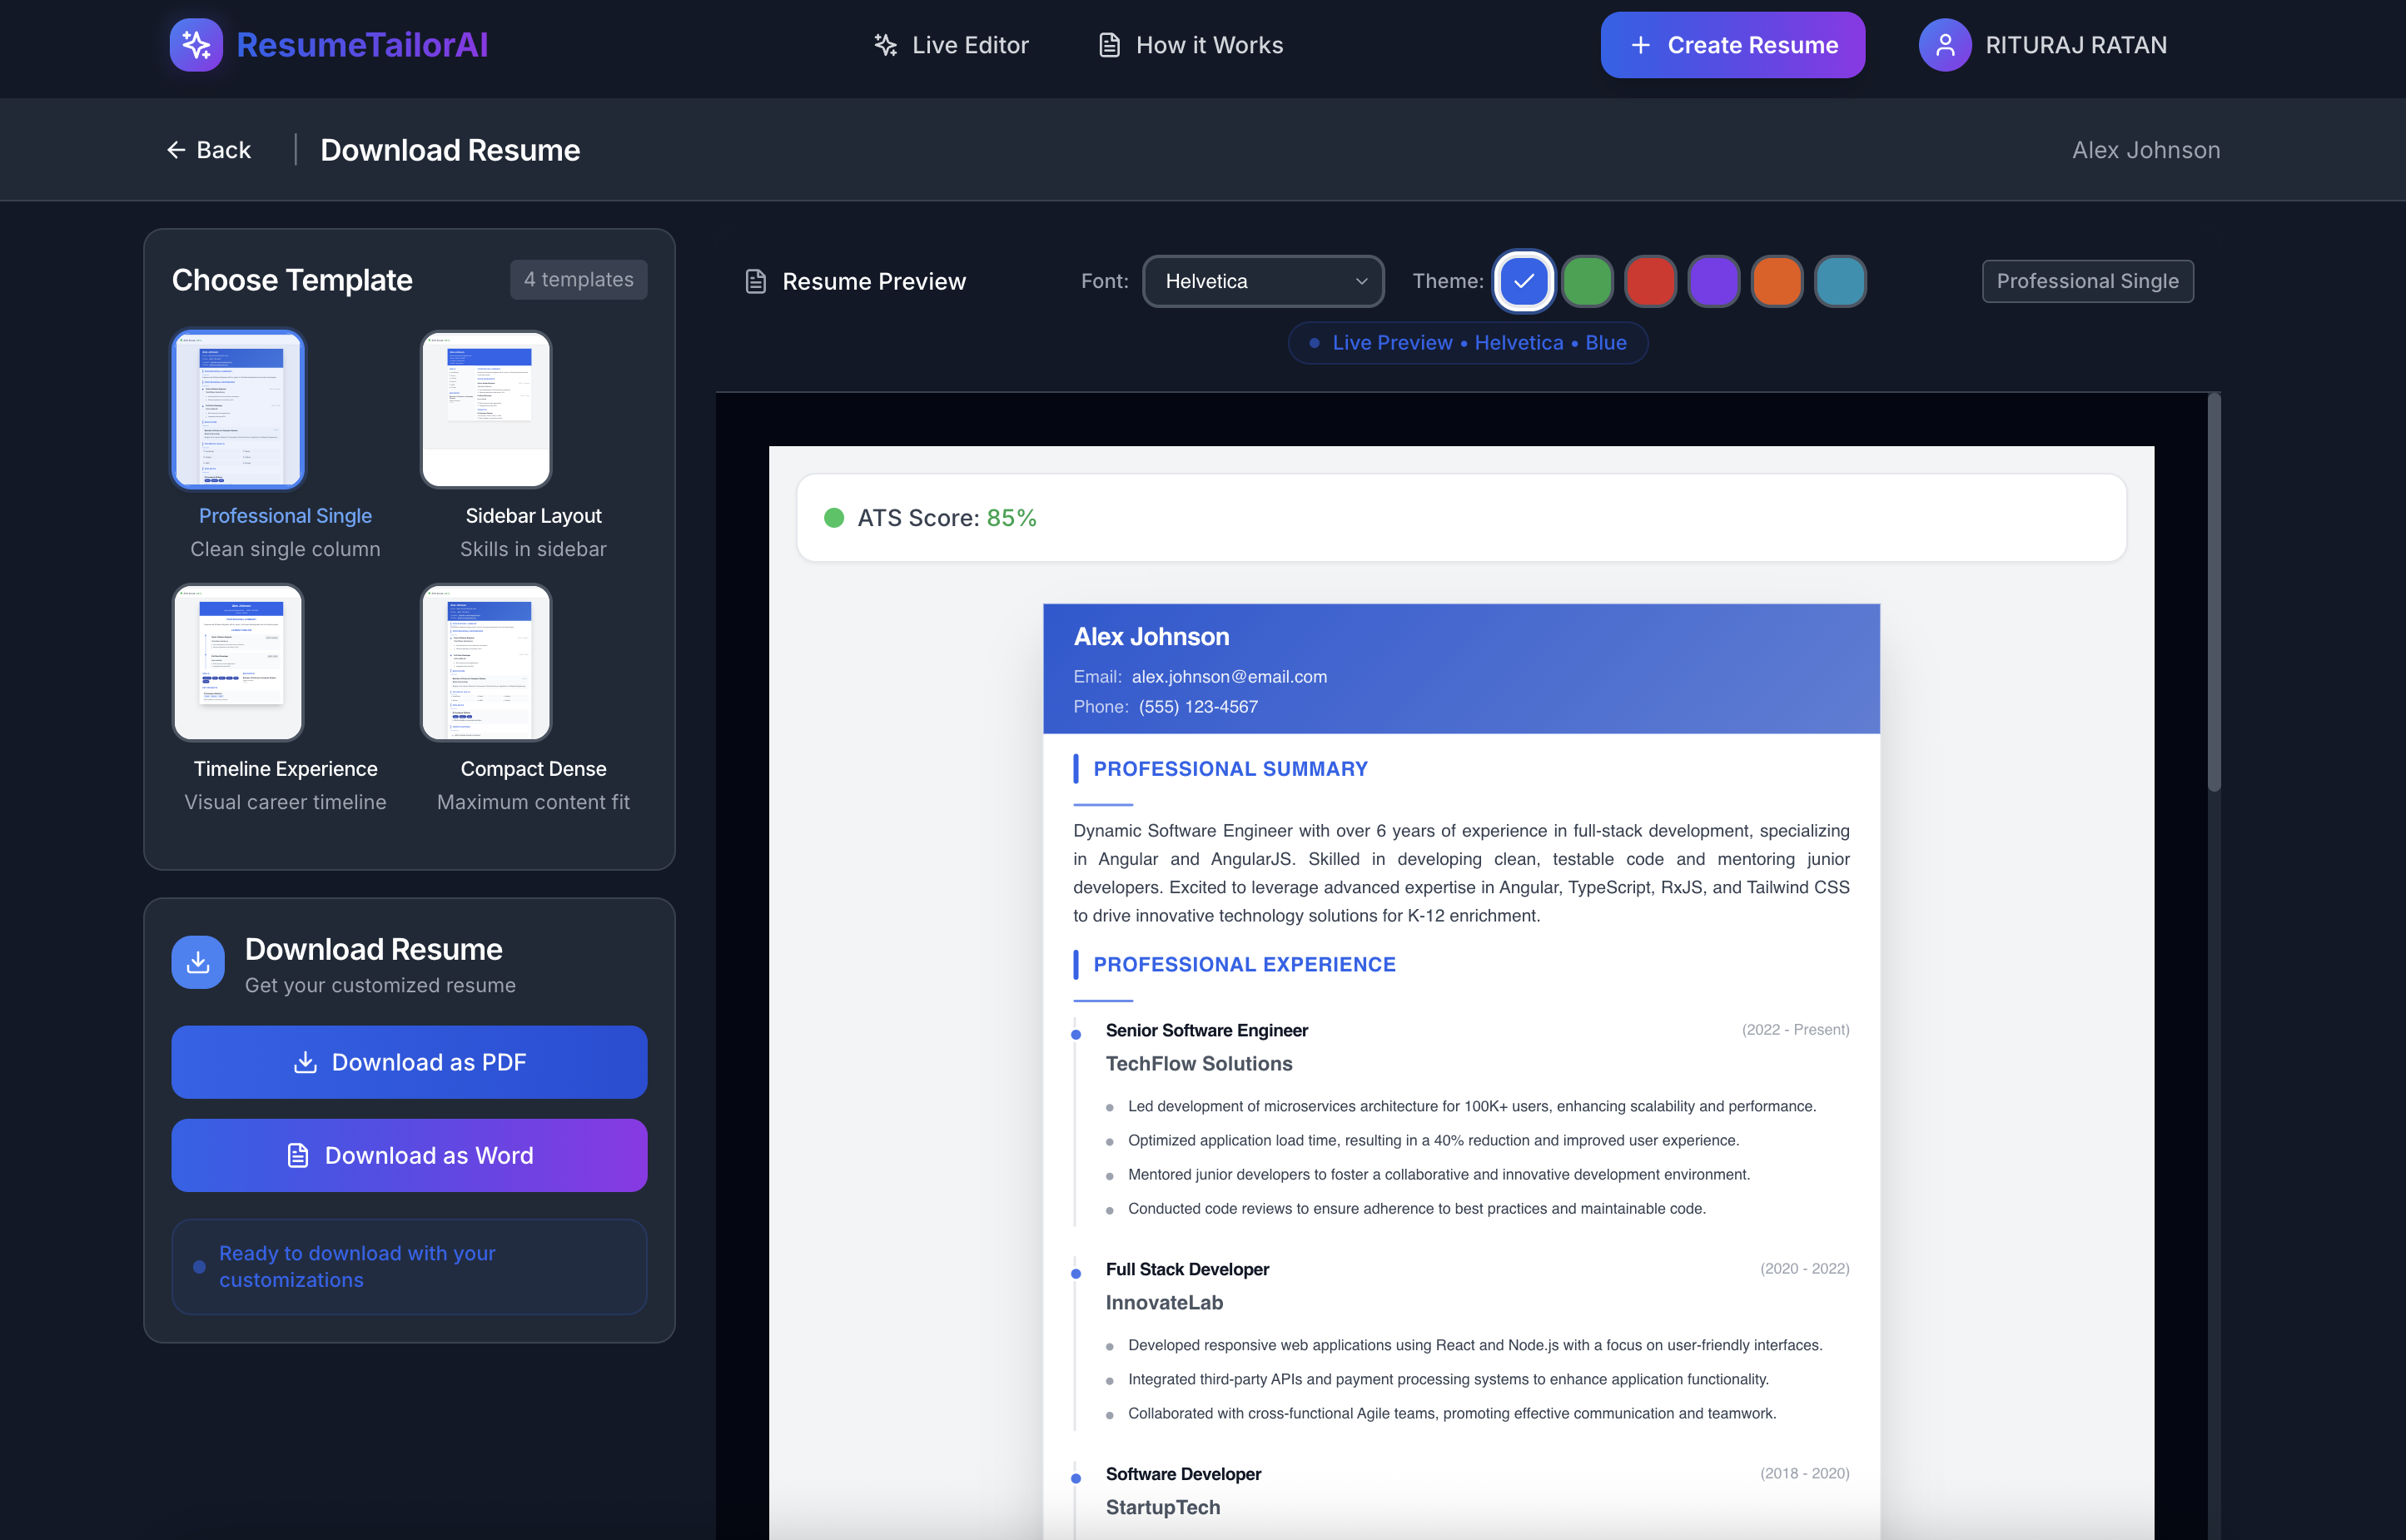Click the PROFESSIONAL EXPERIENCE heading

click(1244, 965)
